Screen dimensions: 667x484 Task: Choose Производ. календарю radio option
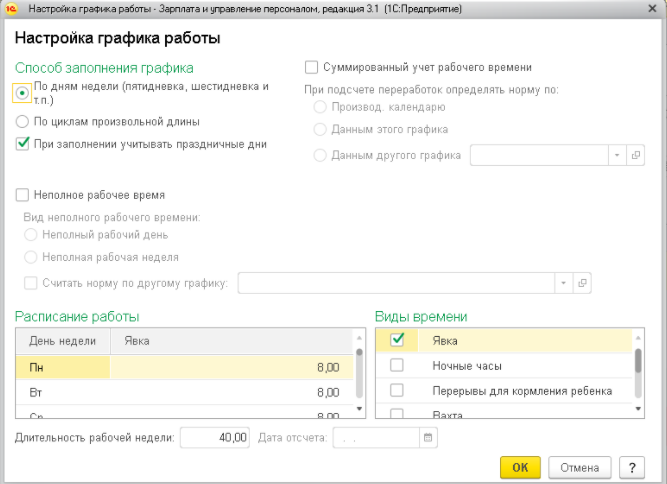(320, 107)
